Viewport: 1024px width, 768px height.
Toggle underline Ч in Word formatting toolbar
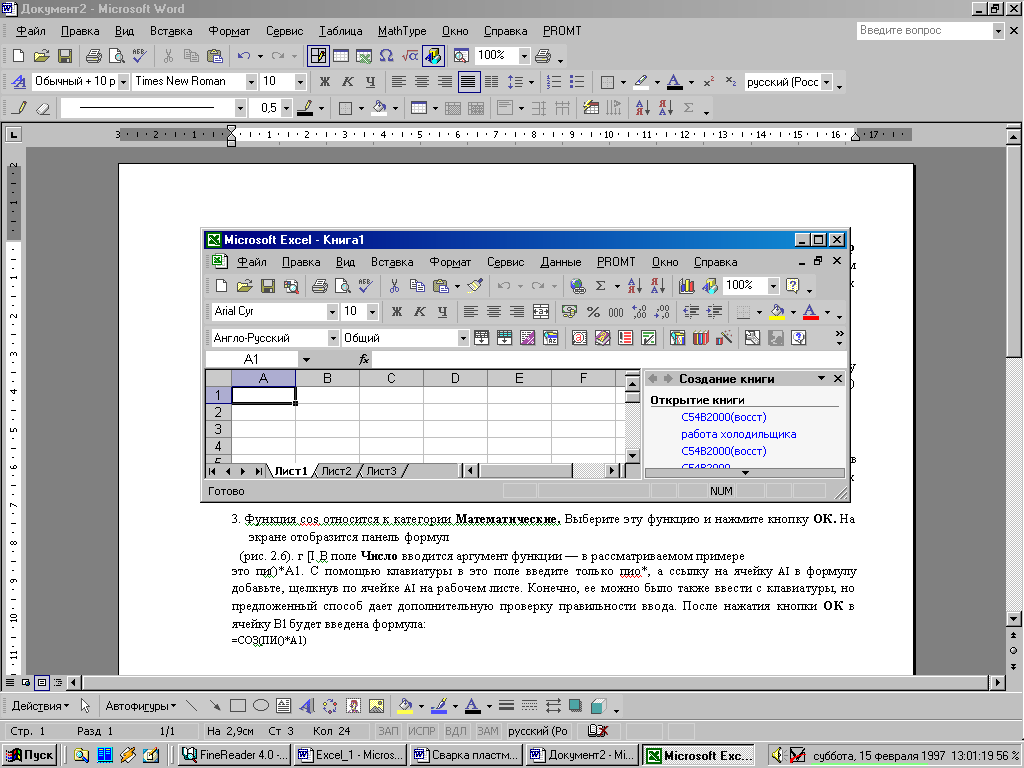(370, 82)
